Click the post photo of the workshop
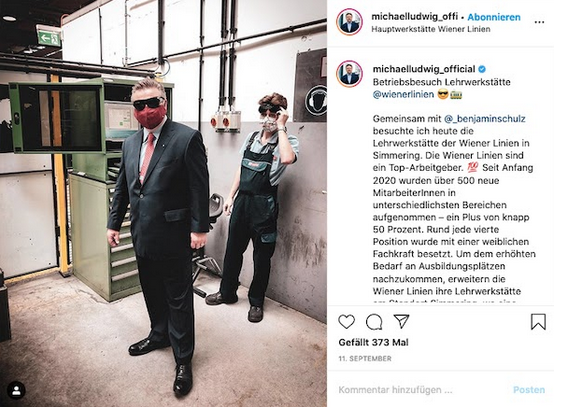 163,204
